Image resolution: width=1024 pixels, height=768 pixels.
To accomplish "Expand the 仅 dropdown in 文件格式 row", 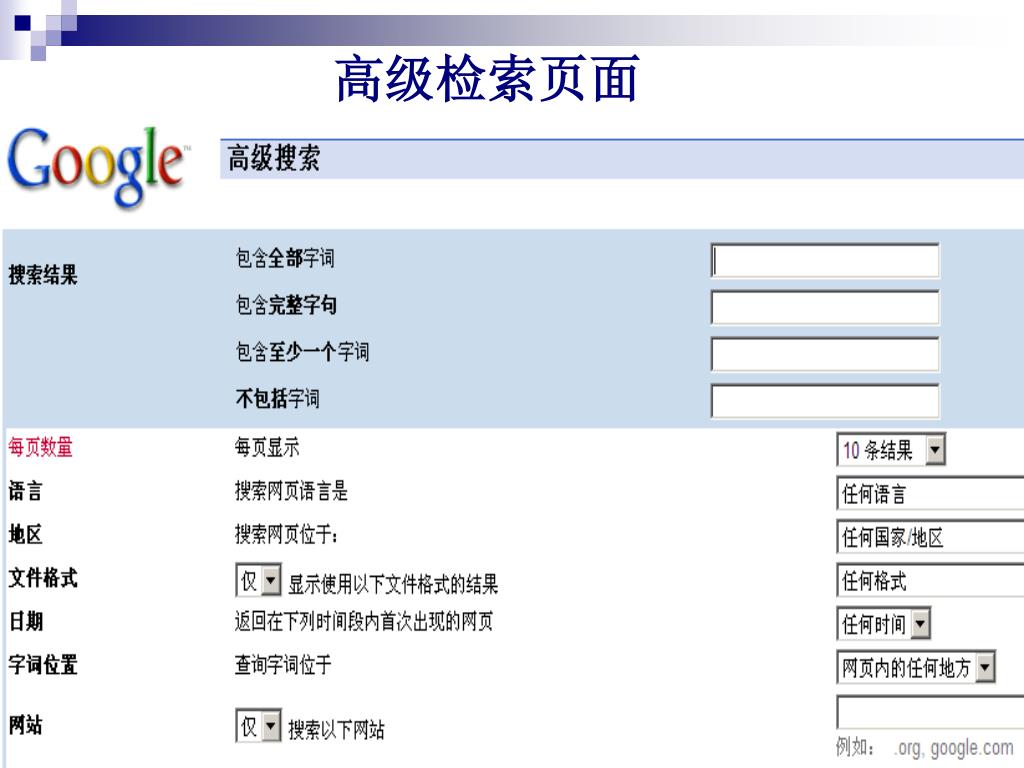I will pos(259,580).
